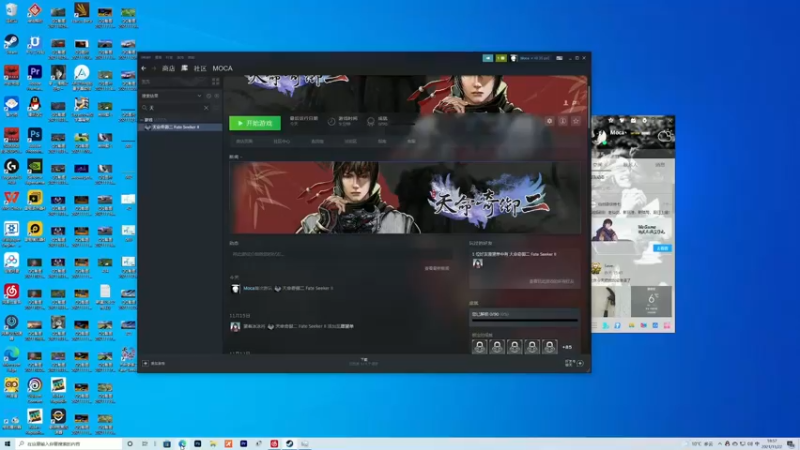Click 添加游戏 add game button

click(154, 363)
